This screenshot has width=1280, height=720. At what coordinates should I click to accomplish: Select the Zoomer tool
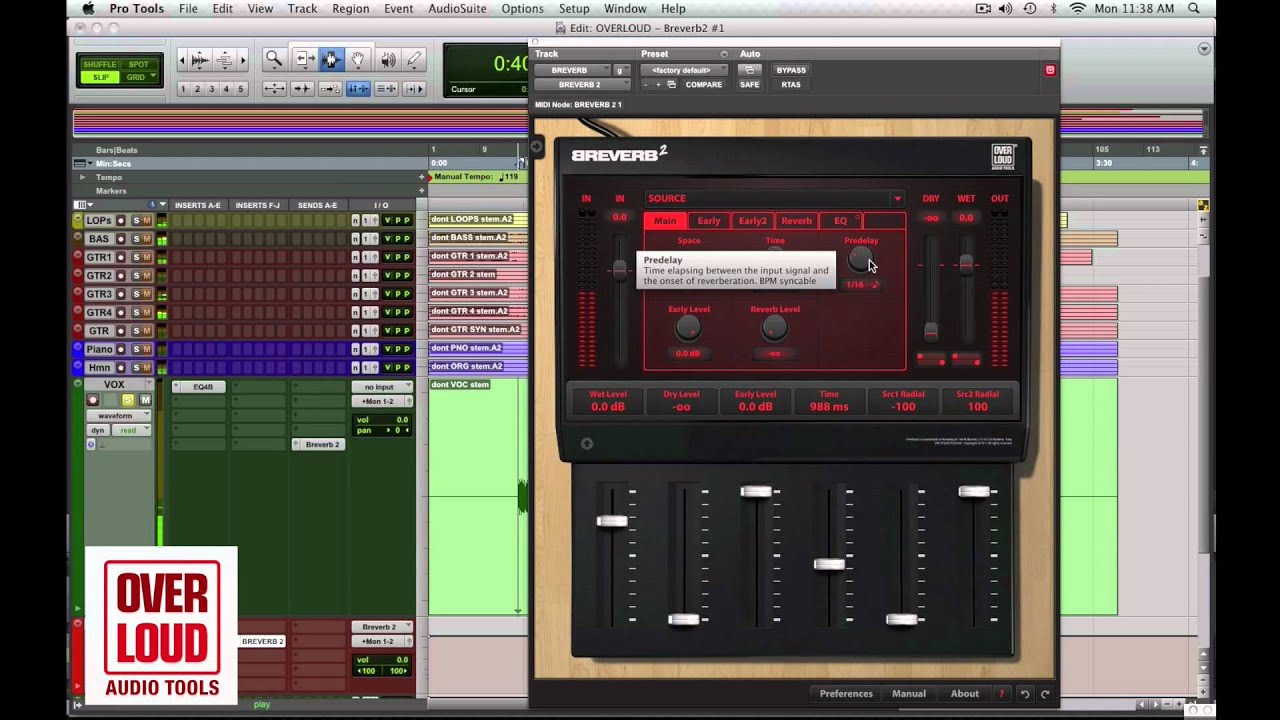(273, 60)
